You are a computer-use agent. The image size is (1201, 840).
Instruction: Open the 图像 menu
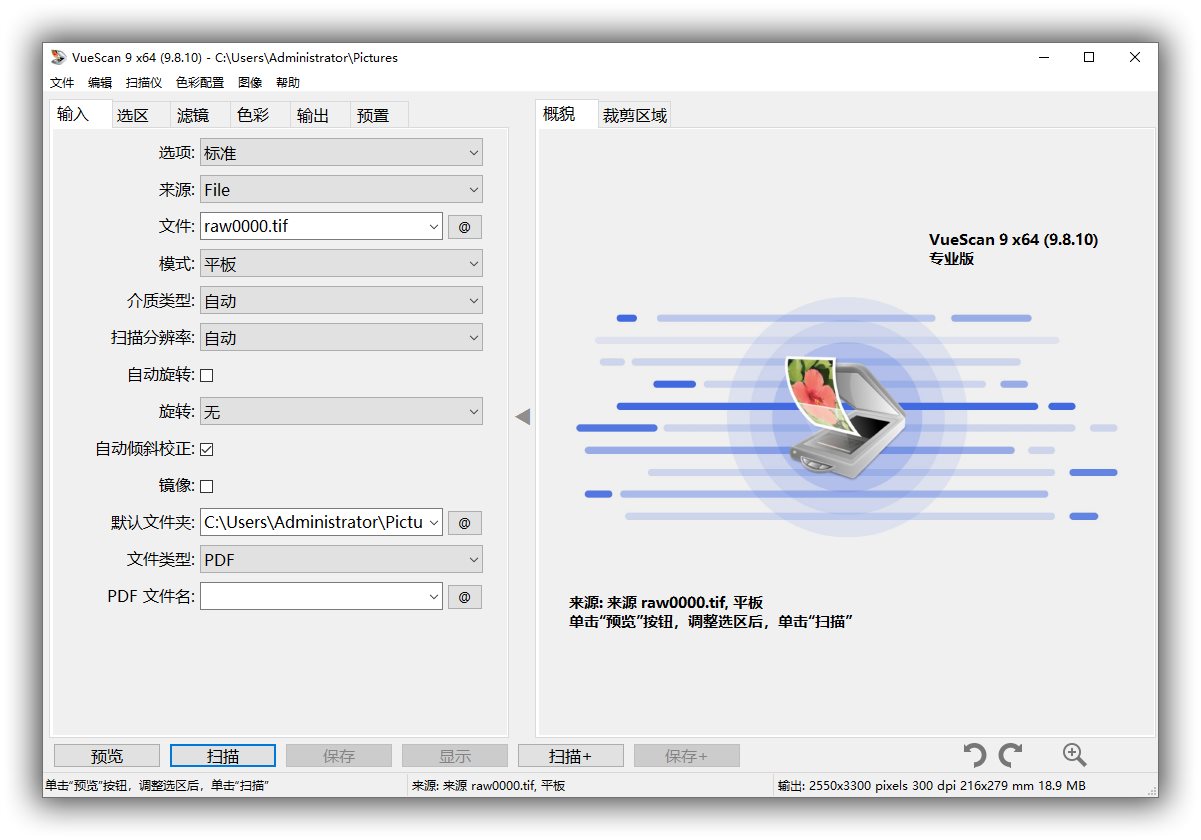click(x=250, y=83)
